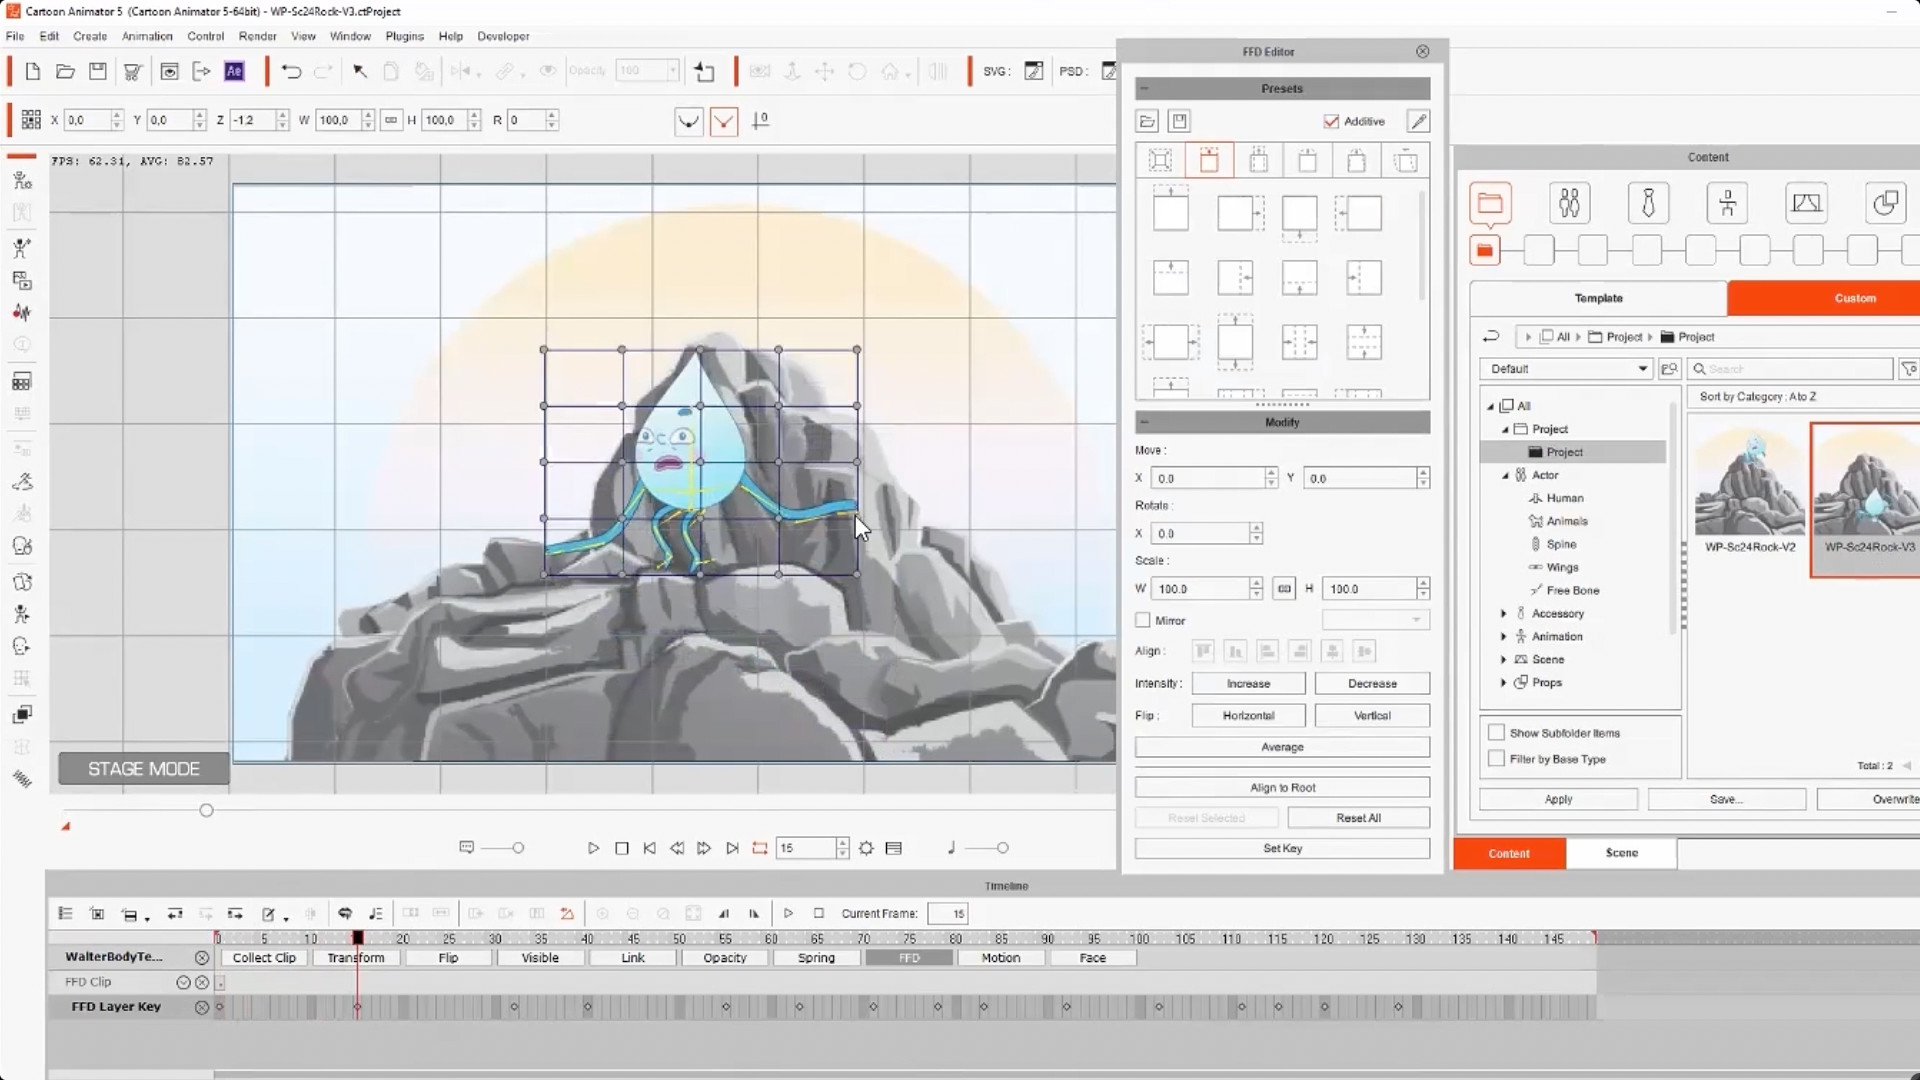Switch to the Template tab

tap(1598, 298)
